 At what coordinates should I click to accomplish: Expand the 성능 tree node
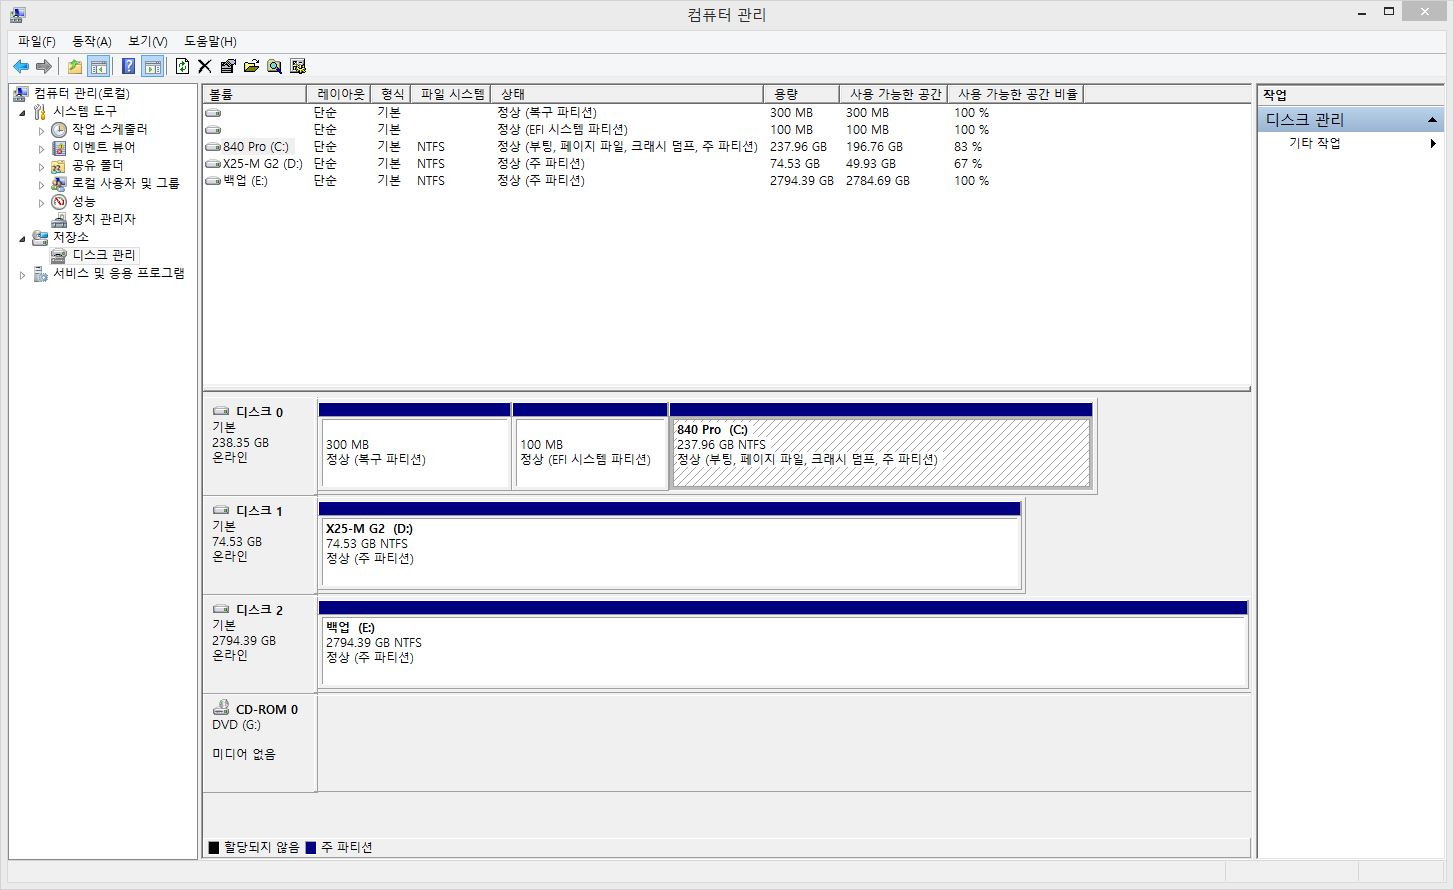(x=41, y=202)
